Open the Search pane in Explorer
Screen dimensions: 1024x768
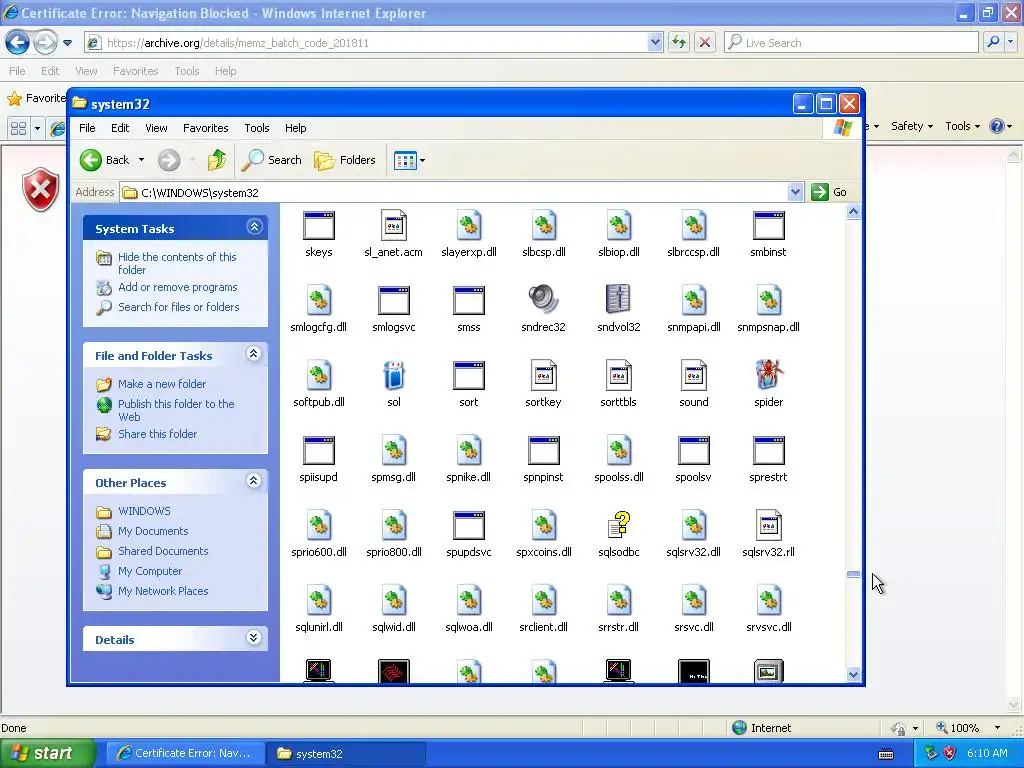click(271, 160)
